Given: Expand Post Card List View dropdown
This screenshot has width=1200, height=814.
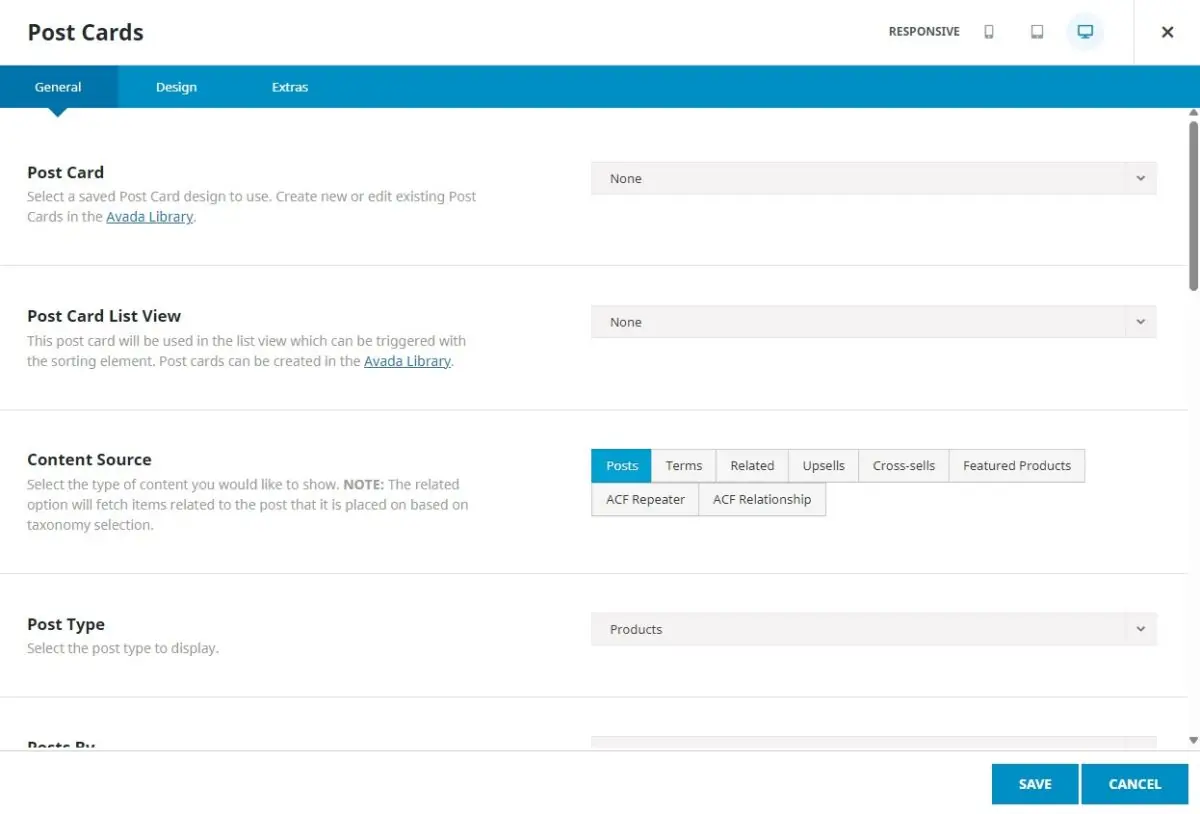Looking at the screenshot, I should click(x=873, y=323).
